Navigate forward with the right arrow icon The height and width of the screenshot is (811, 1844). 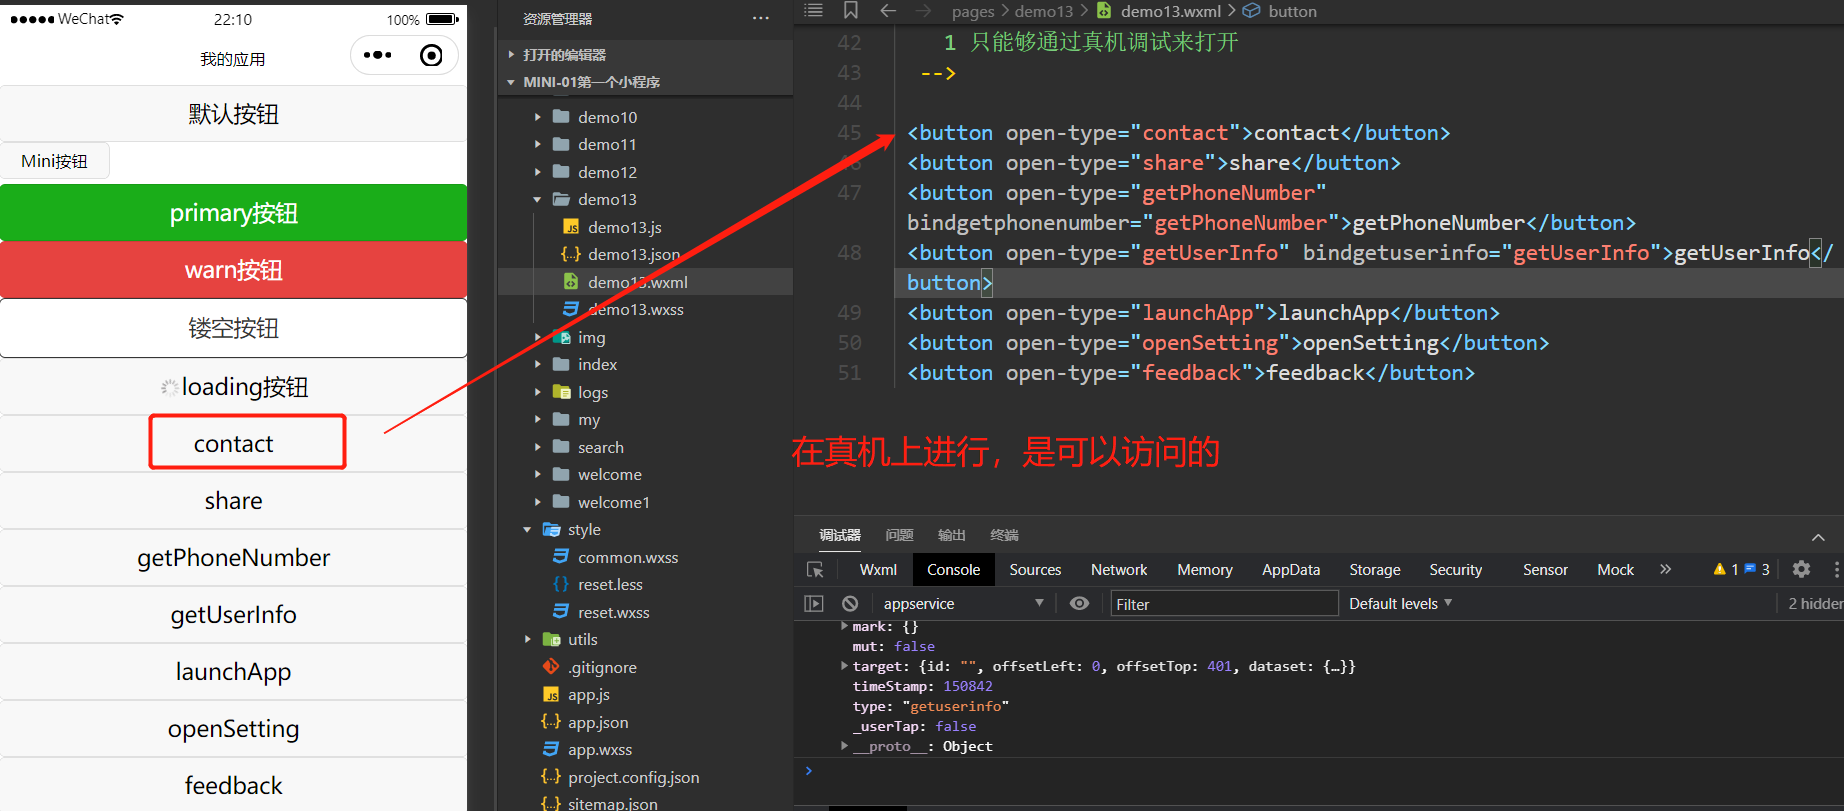click(923, 10)
